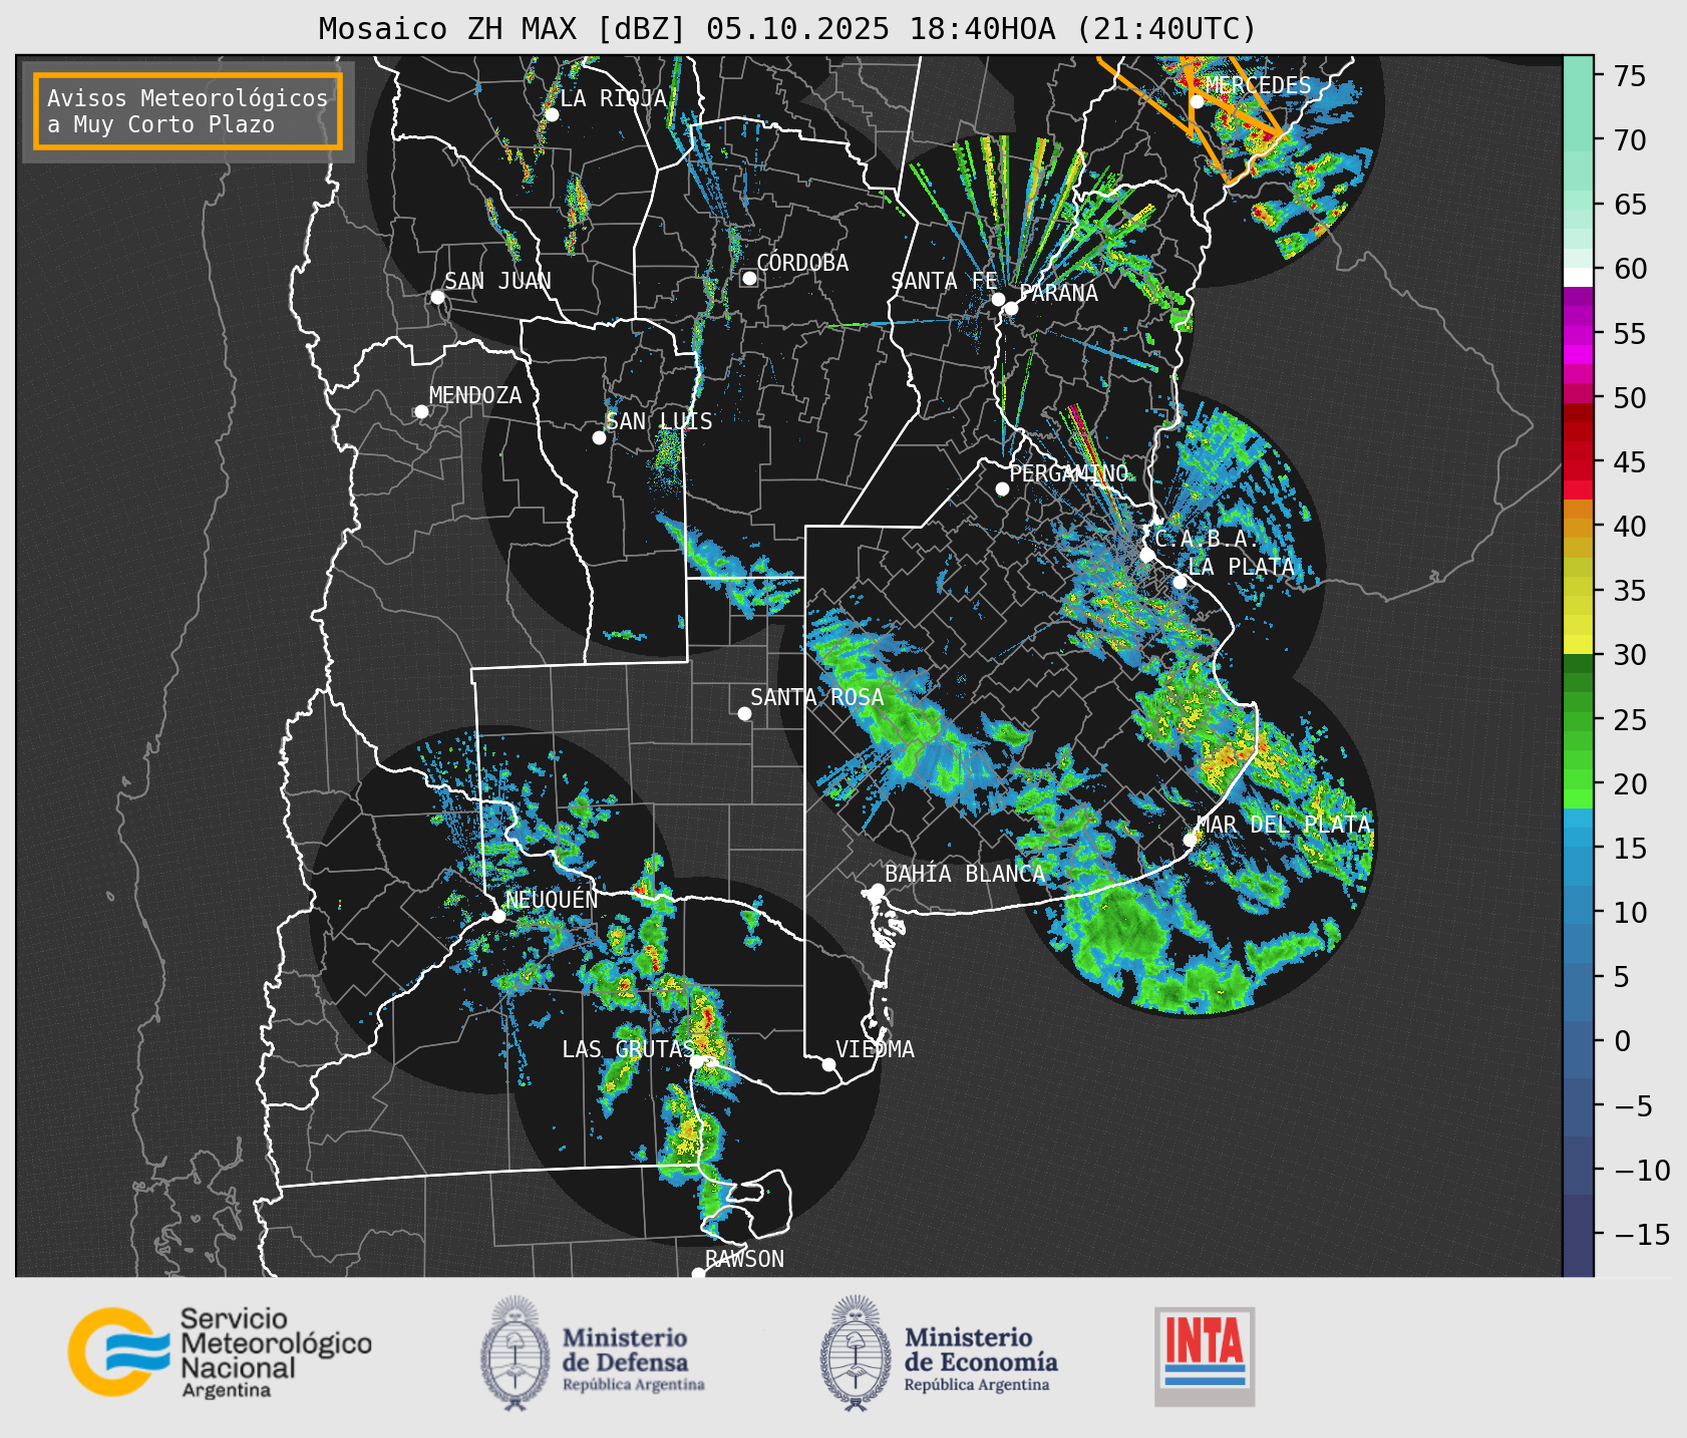
Task: Click the Córdoba city marker dot
Action: pos(749,278)
